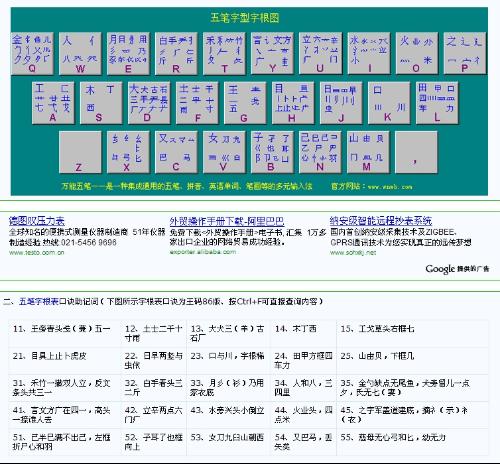Select table cell 25、山由贝，下框几
The height and width of the screenshot is (464, 500).
pos(413,361)
